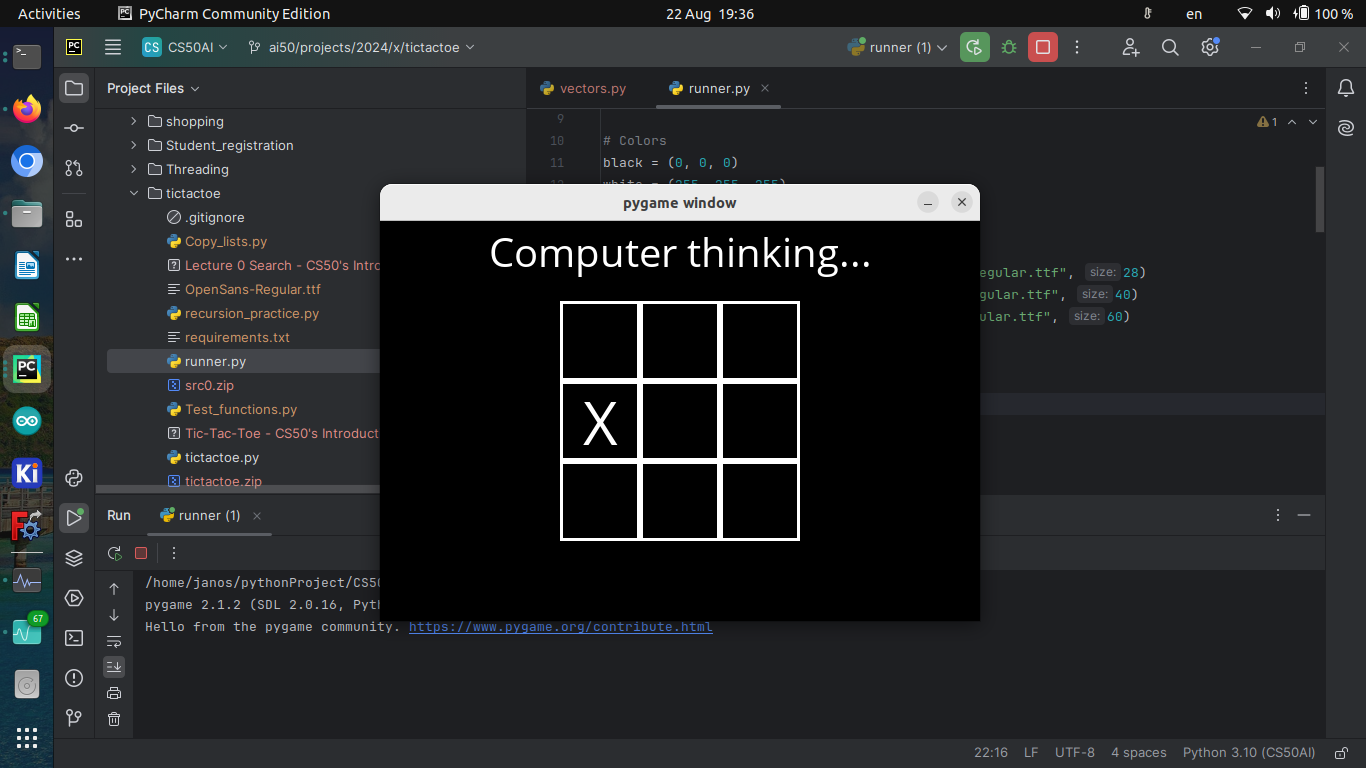Image resolution: width=1366 pixels, height=768 pixels.
Task: Open the Git tool window
Action: click(x=74, y=718)
